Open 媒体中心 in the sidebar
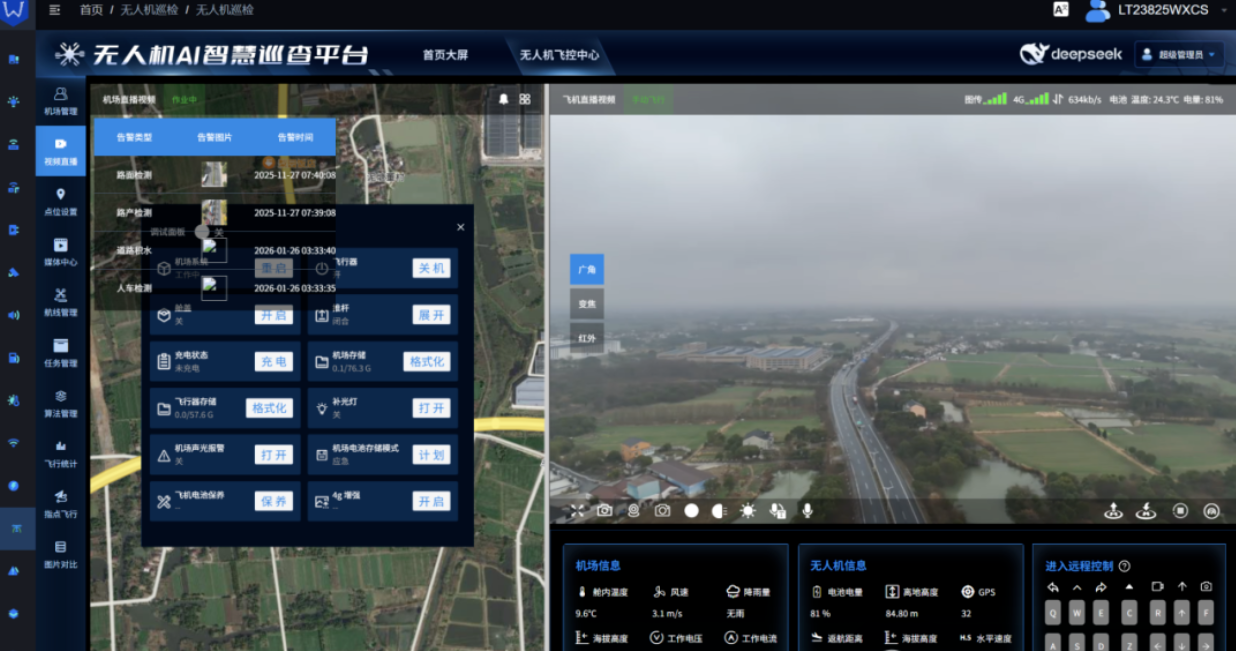Image resolution: width=1236 pixels, height=651 pixels. tap(60, 252)
